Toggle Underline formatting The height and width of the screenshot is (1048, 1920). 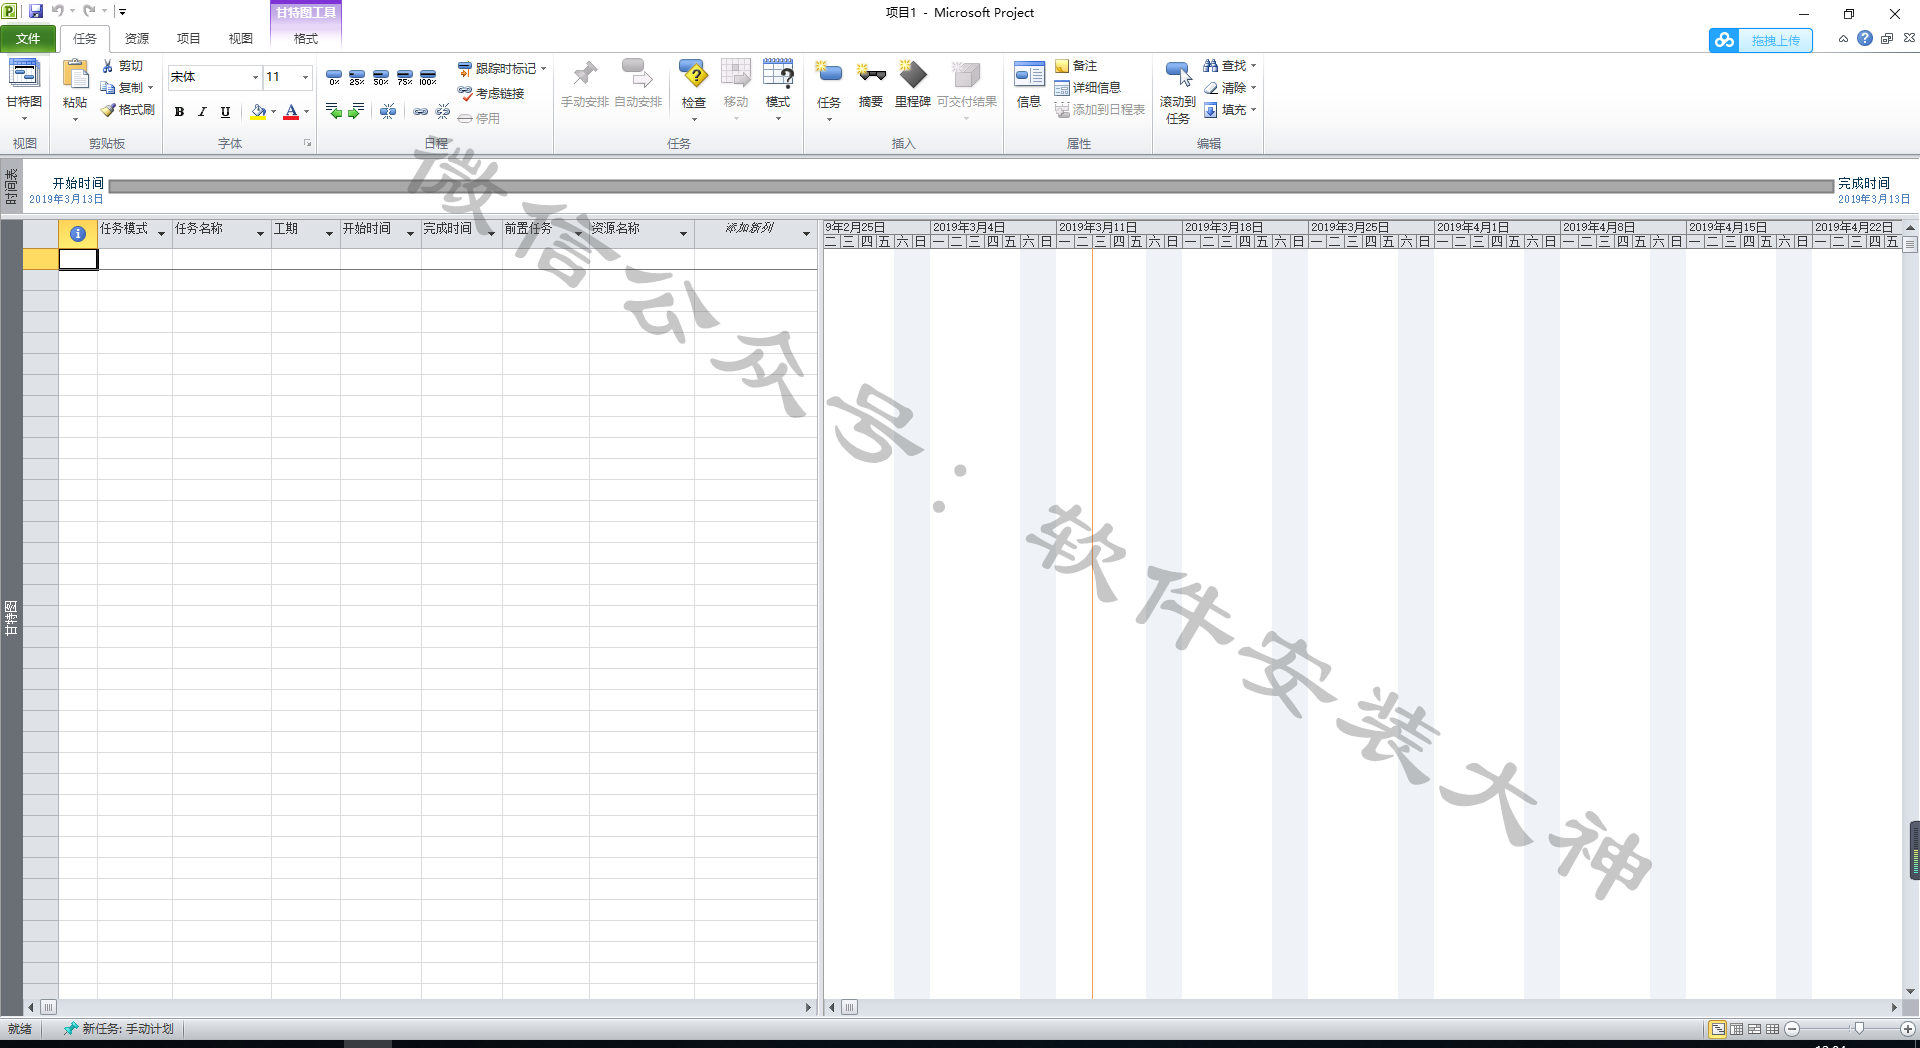tap(225, 112)
